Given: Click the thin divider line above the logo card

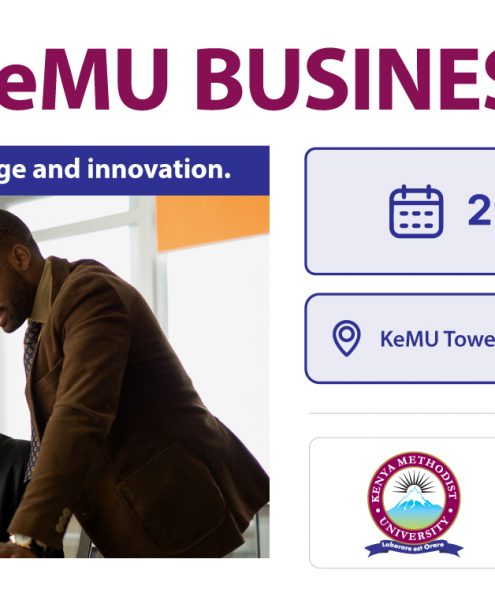Looking at the screenshot, I should tap(402, 413).
